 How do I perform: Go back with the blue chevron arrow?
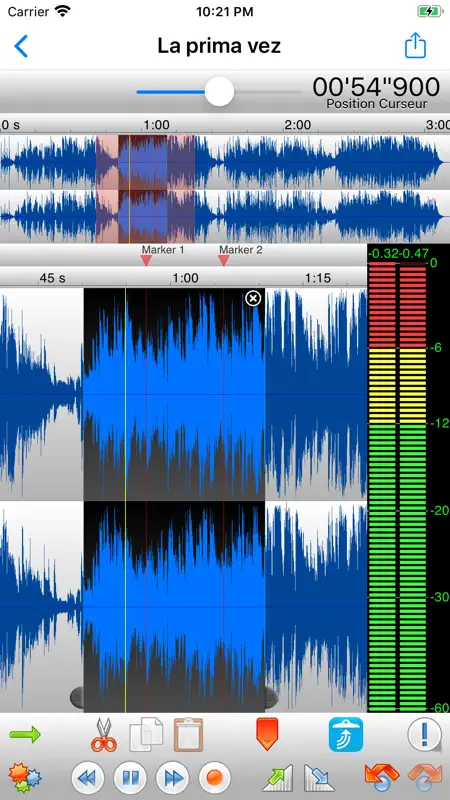click(20, 46)
